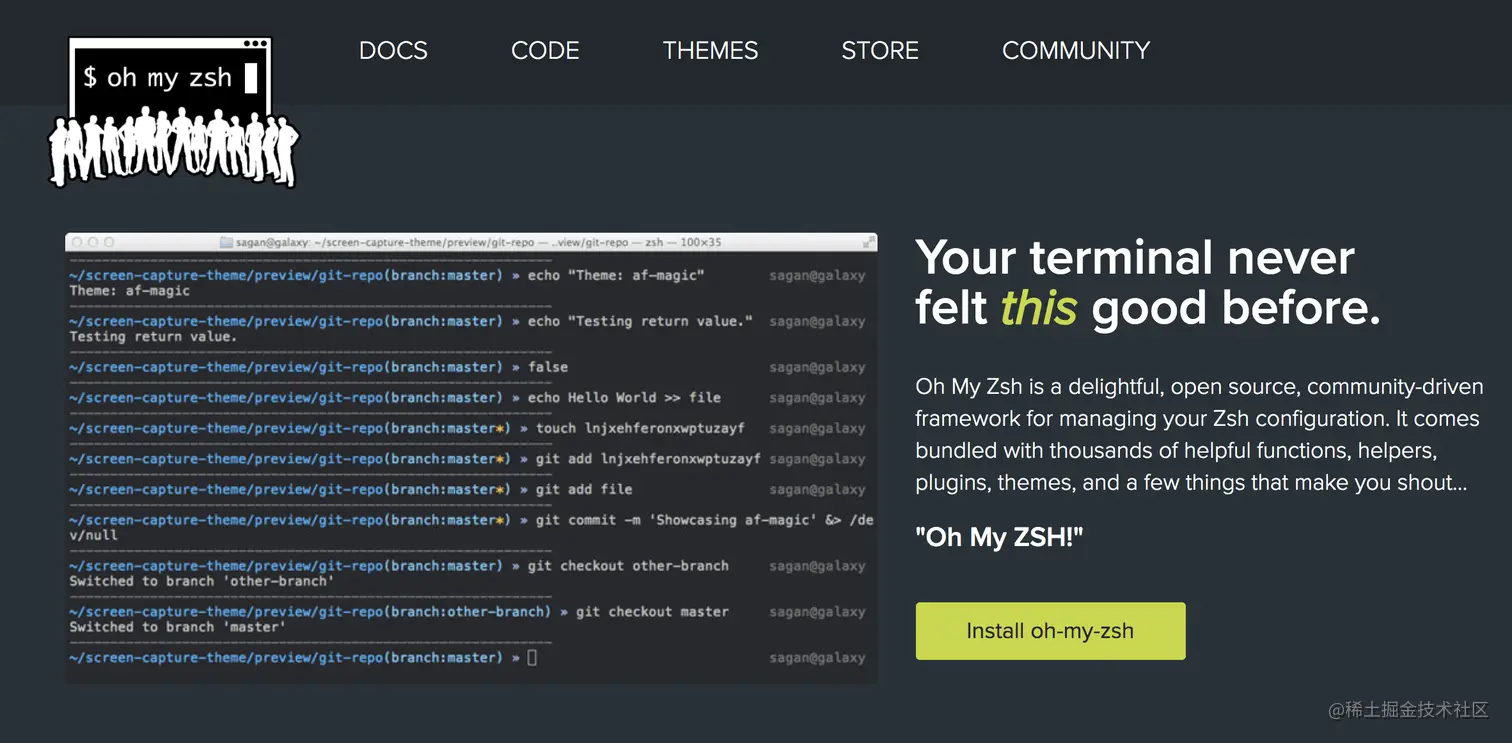Click the italic green word 'this'
Screen dimensions: 1512x743
click(1039, 309)
